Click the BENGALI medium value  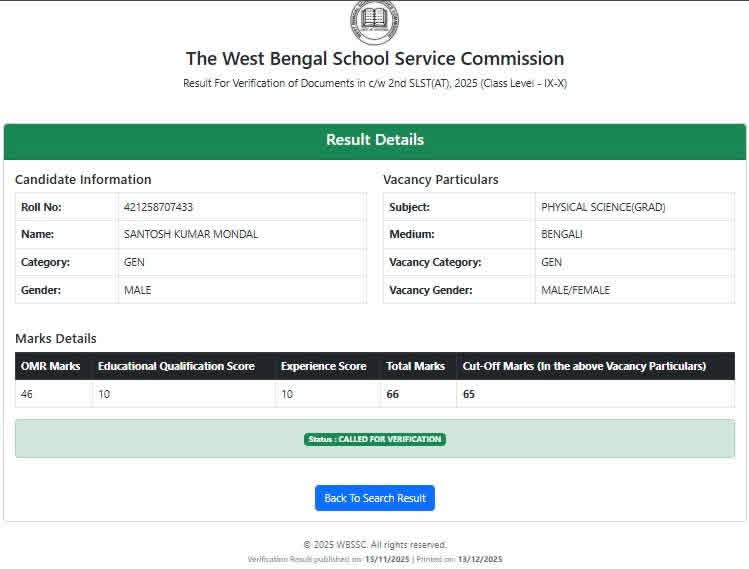[562, 234]
